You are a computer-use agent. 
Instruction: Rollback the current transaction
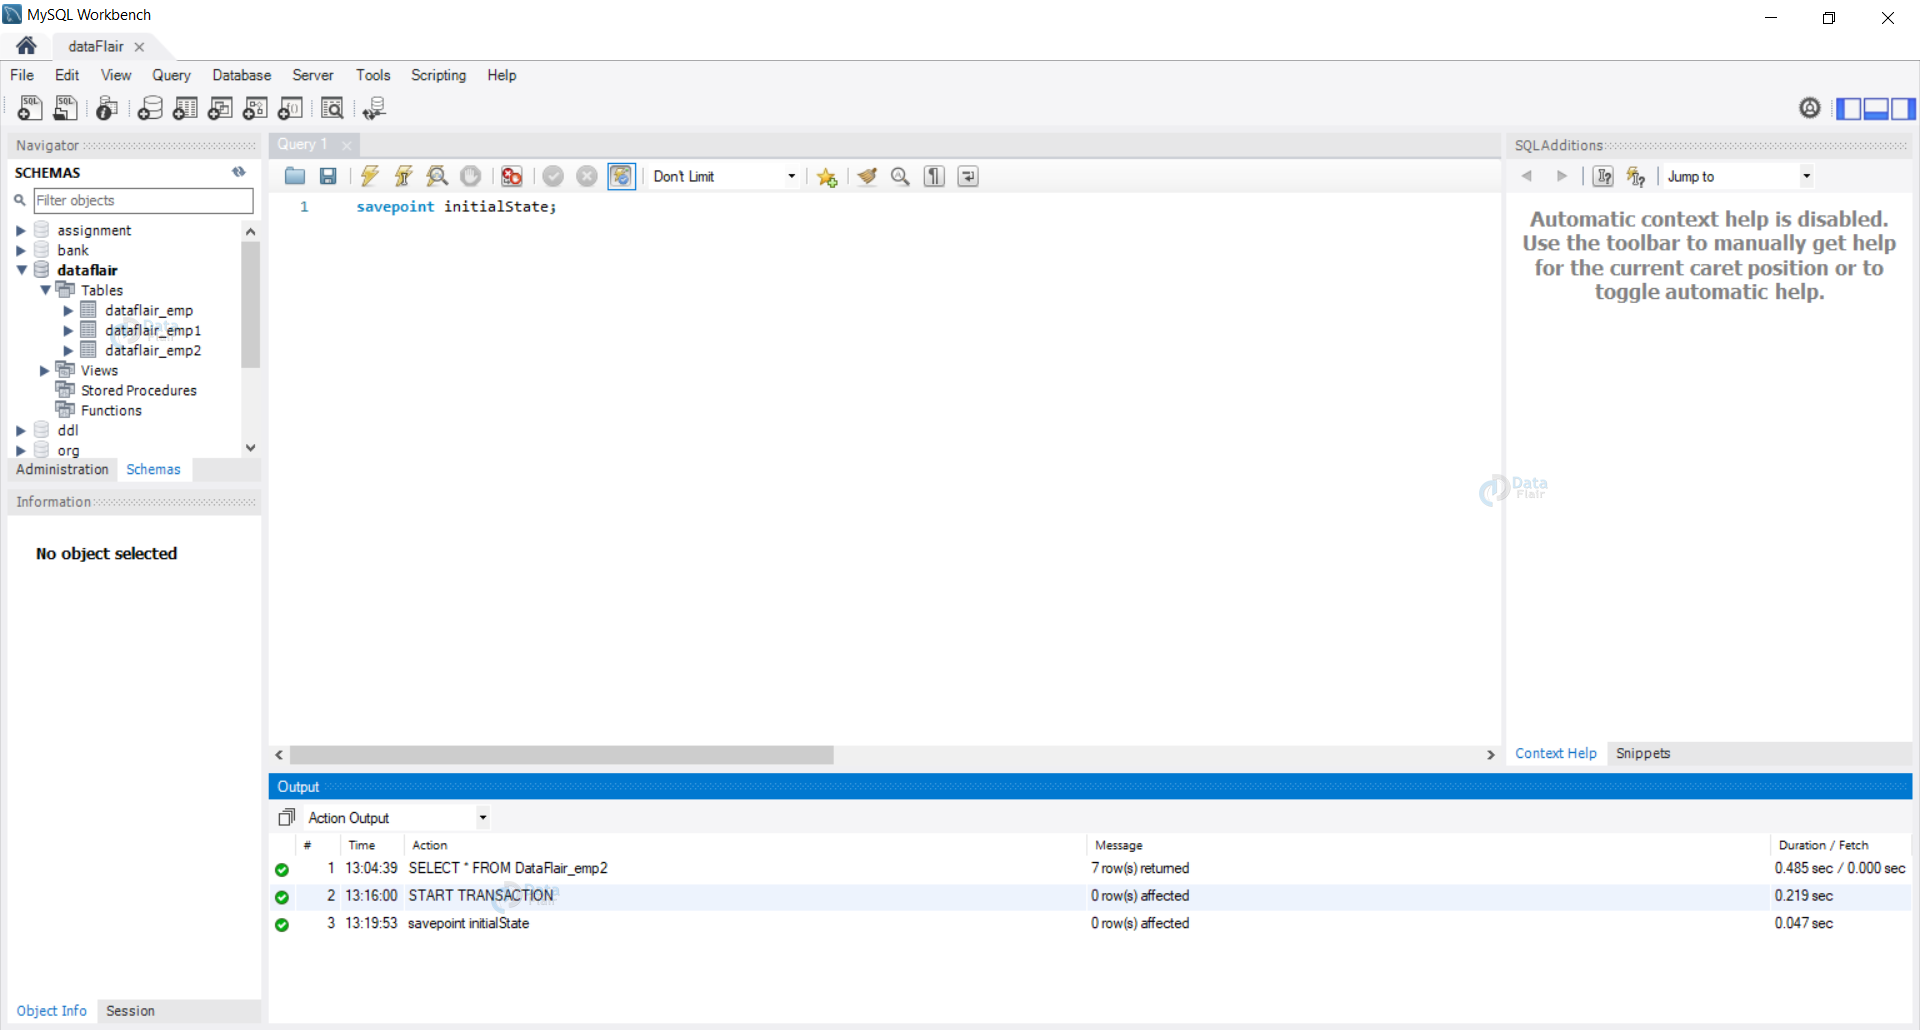(587, 176)
